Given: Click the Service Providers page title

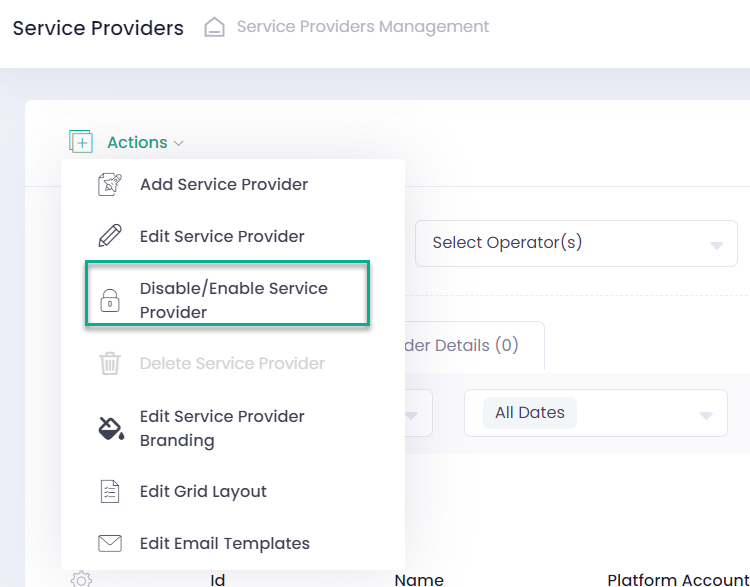Looking at the screenshot, I should [x=98, y=28].
